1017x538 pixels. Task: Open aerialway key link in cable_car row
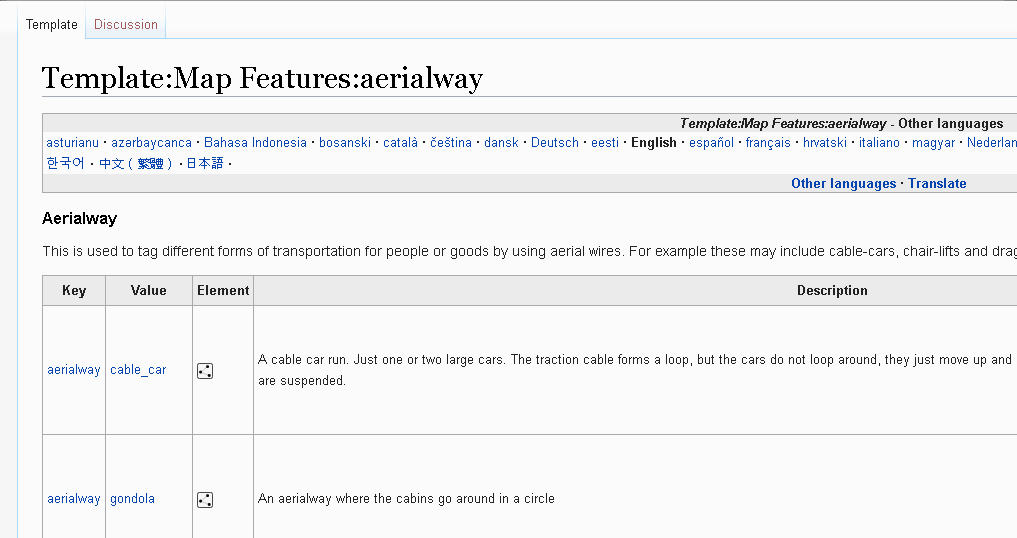pyautogui.click(x=73, y=370)
